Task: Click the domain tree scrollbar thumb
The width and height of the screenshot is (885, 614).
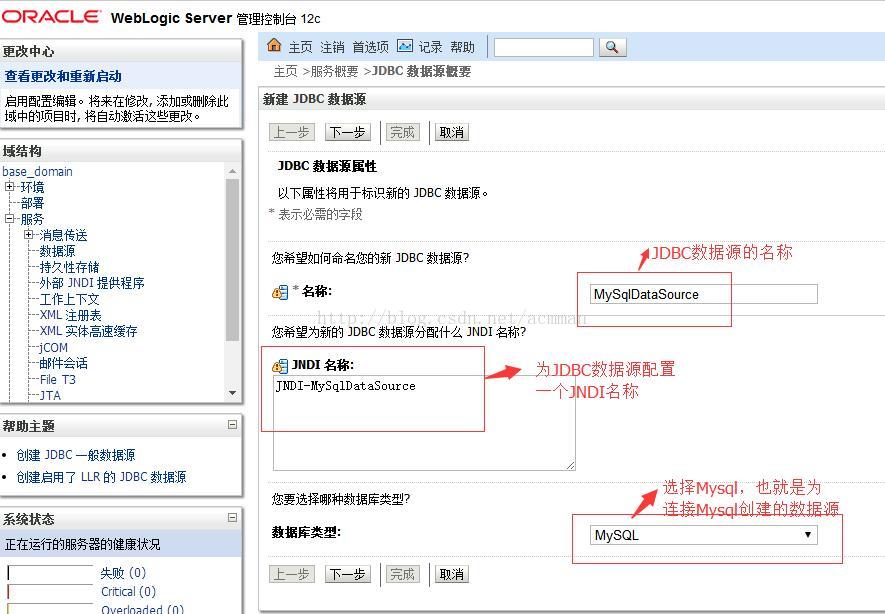Action: pyautogui.click(x=232, y=260)
